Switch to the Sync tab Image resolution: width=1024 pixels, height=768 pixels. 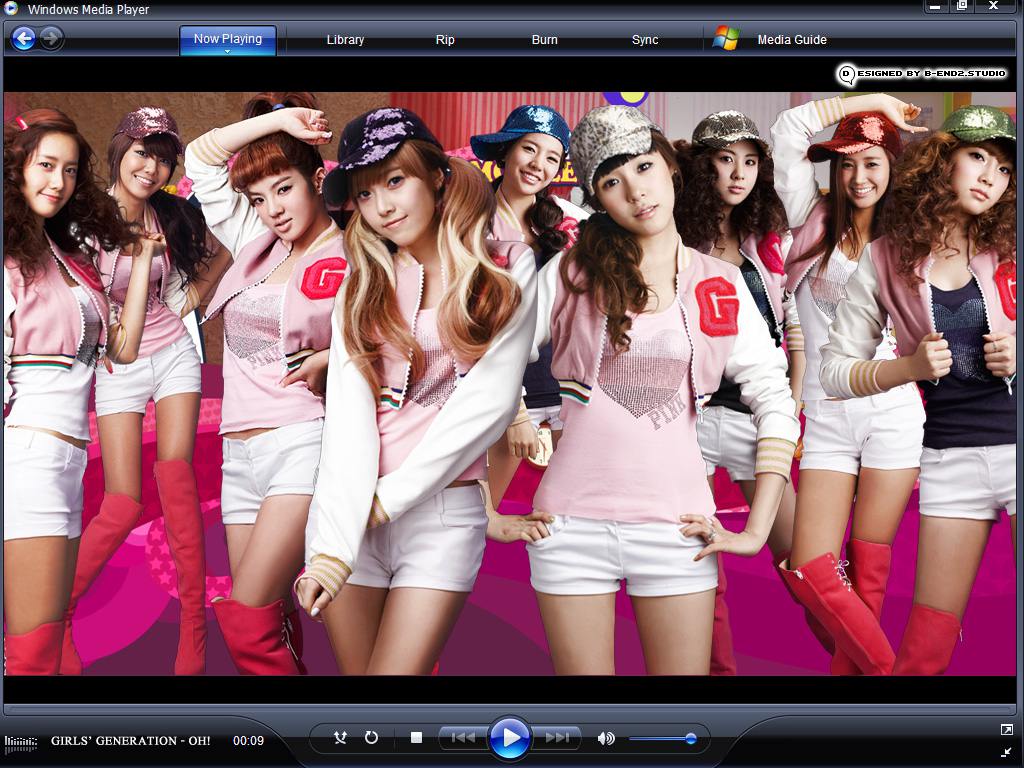645,40
